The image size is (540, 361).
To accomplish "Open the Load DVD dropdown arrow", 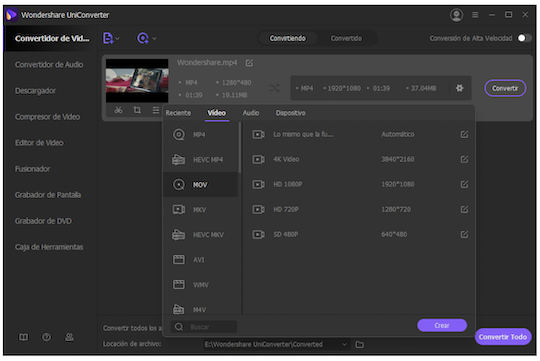I will (x=154, y=39).
